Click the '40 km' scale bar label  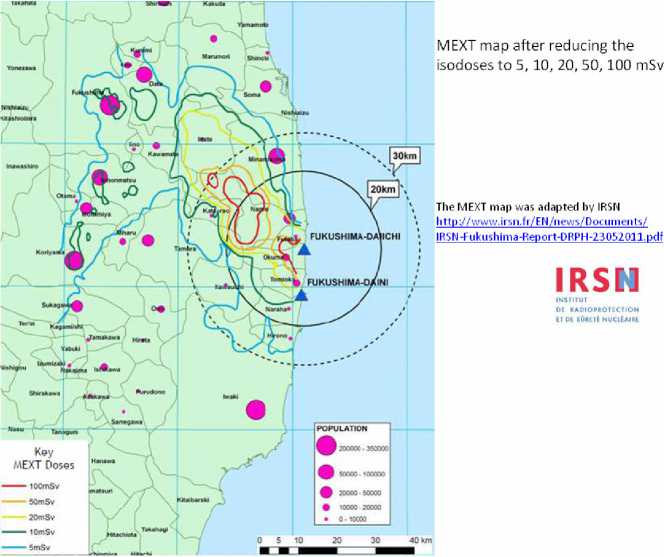[421, 540]
